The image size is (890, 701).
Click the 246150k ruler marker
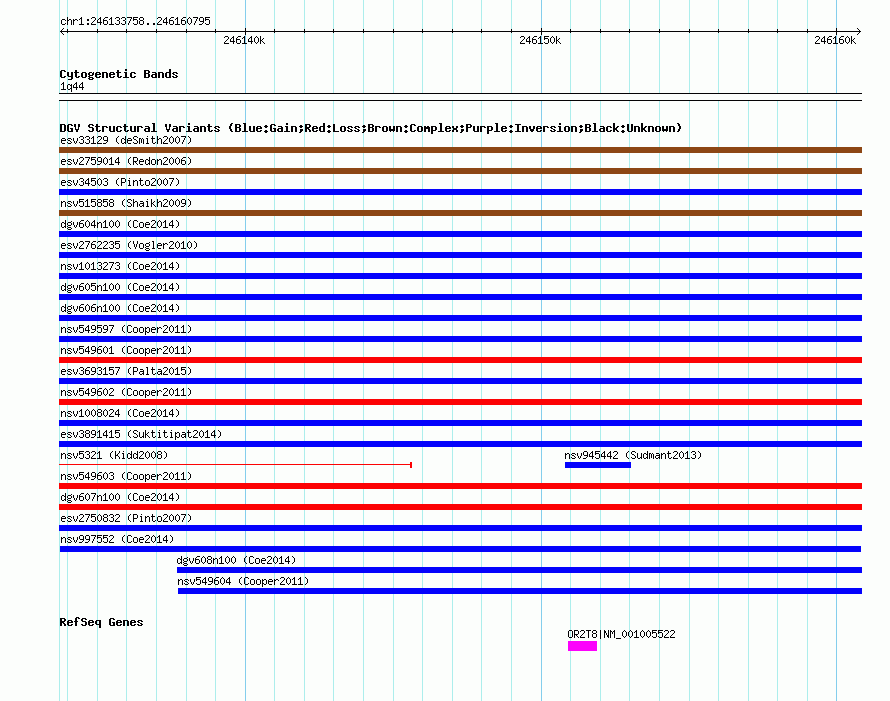540,40
